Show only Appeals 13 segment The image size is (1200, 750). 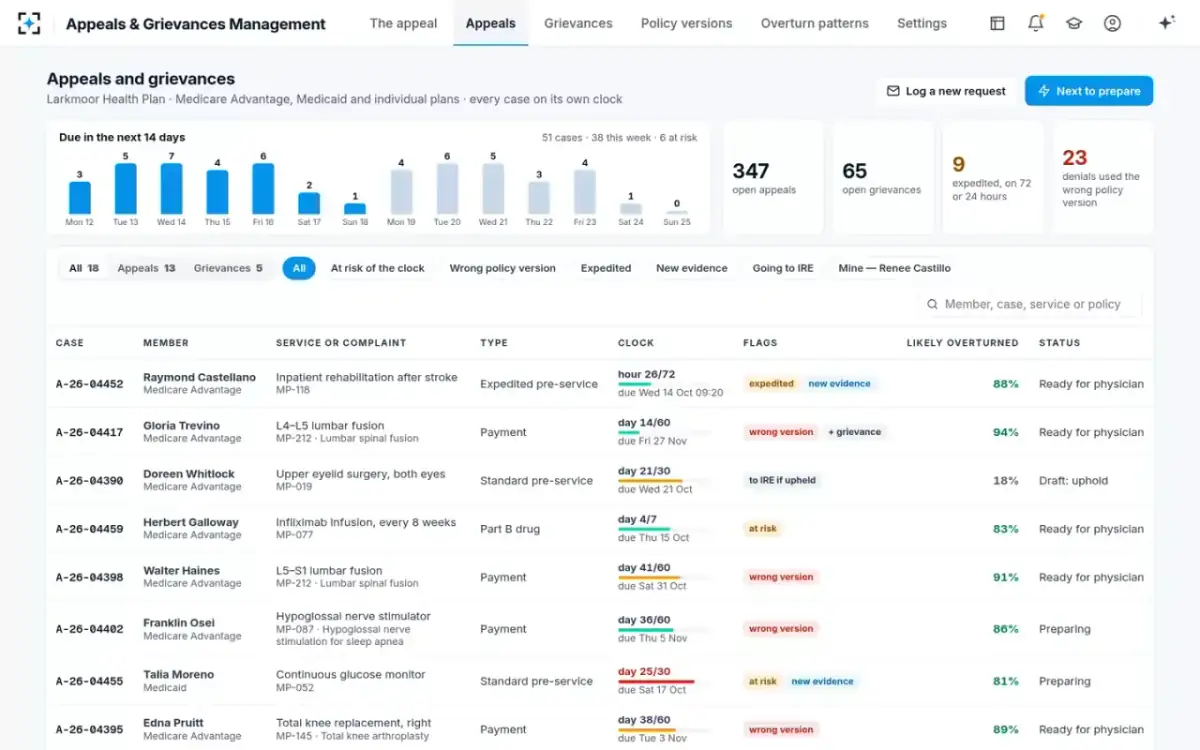point(146,268)
